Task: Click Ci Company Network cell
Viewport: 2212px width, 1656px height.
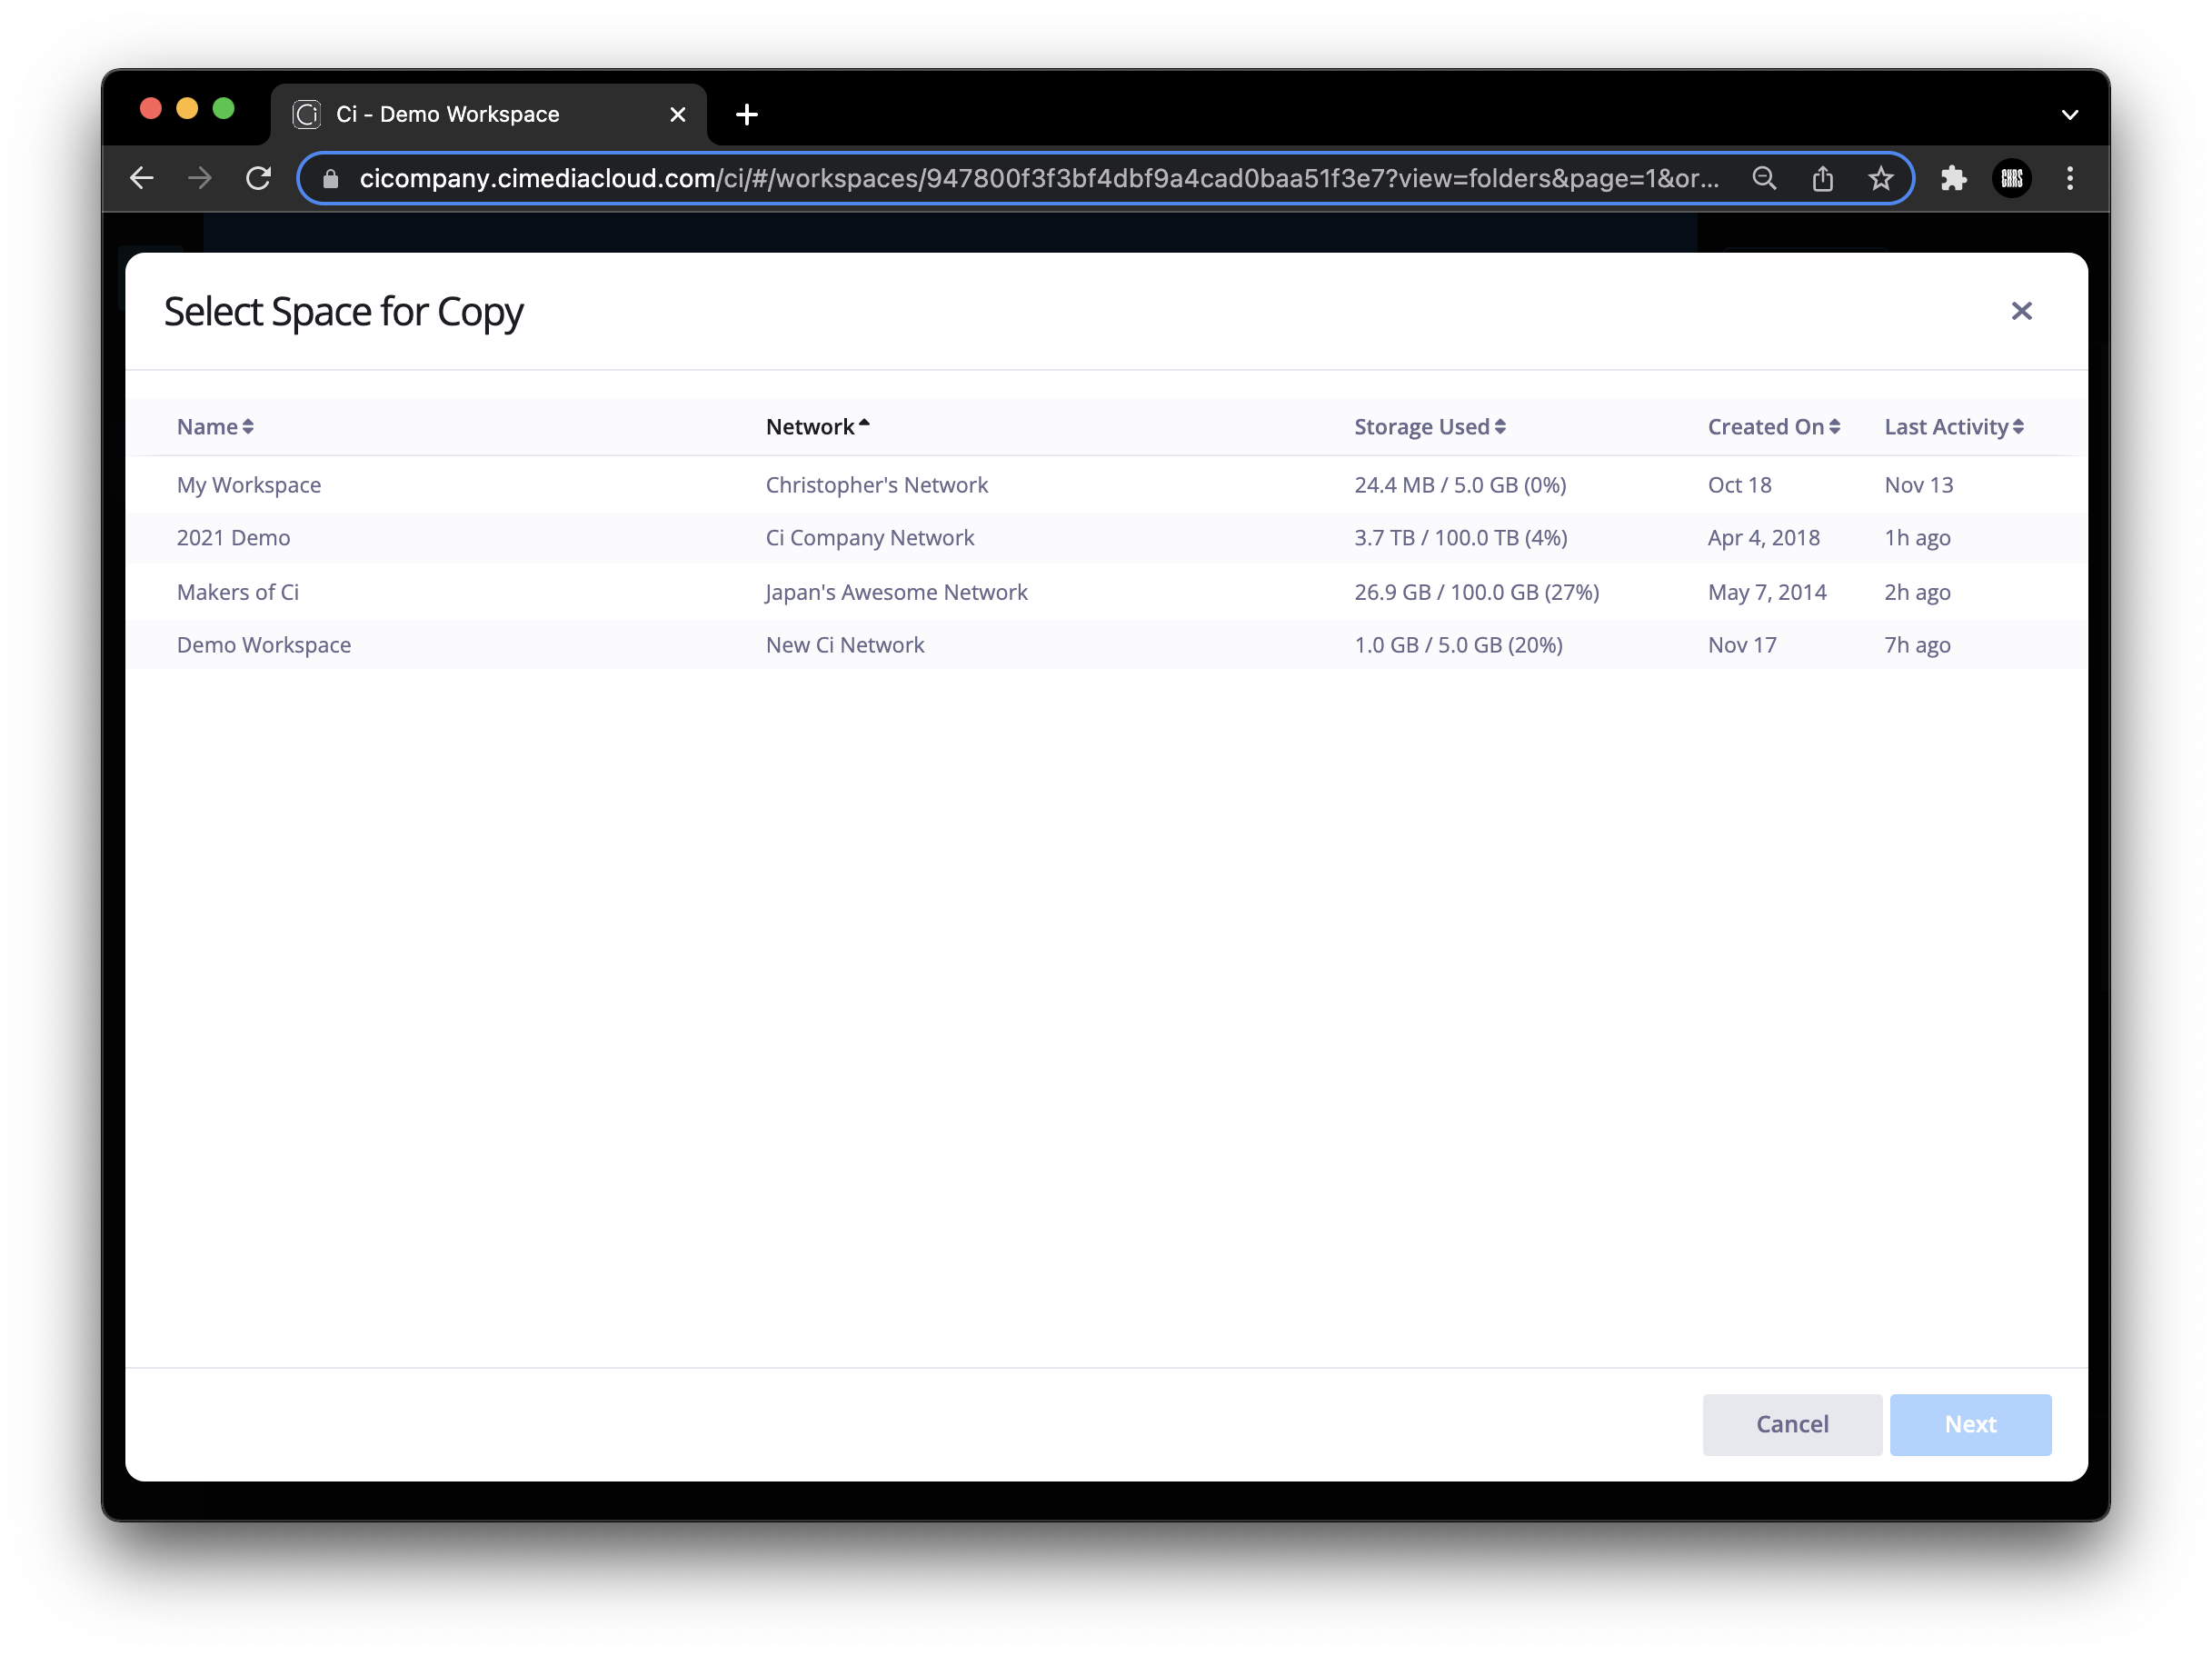Action: 869,538
